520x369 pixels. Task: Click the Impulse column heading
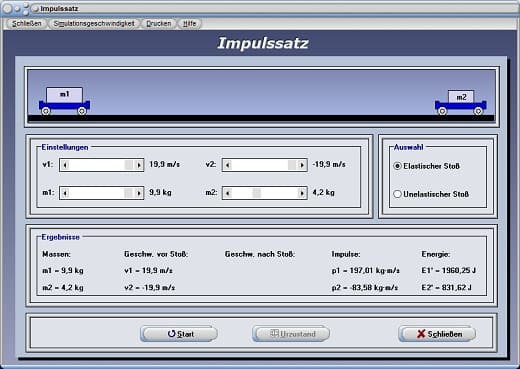coord(346,254)
